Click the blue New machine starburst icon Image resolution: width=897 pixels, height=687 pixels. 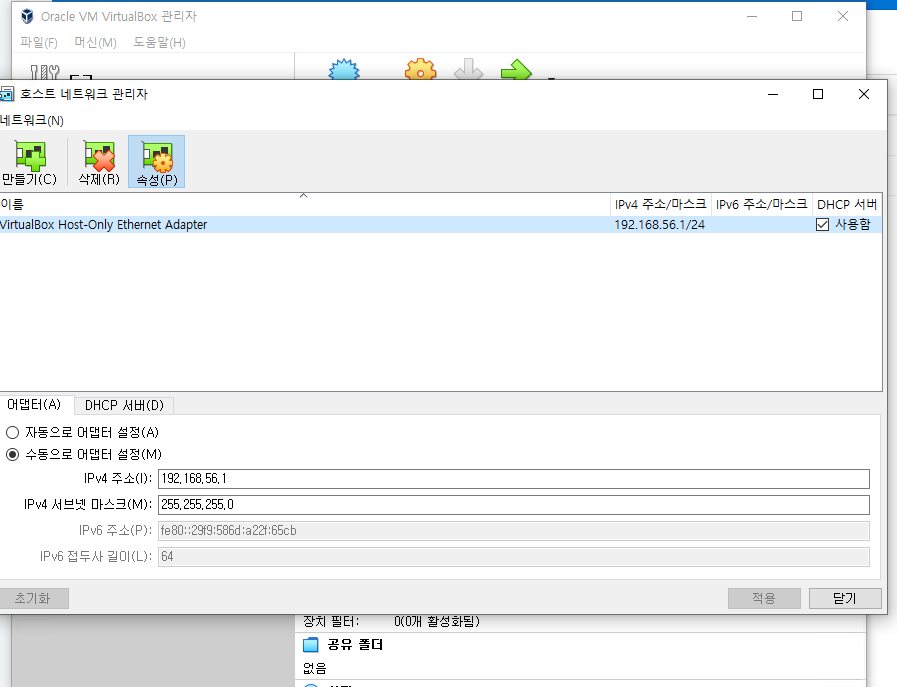coord(344,69)
